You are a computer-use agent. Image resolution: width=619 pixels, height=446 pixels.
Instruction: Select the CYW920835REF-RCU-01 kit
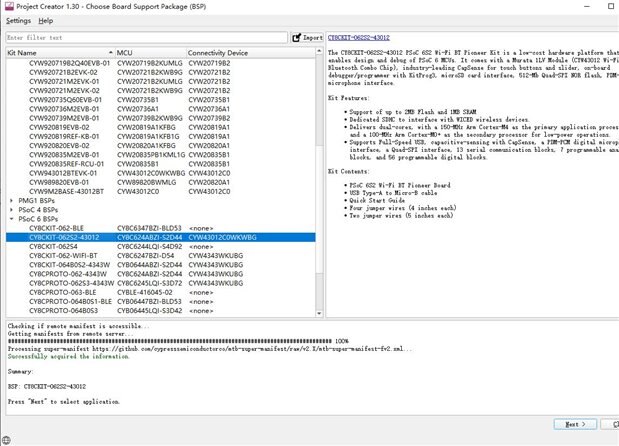(66, 164)
